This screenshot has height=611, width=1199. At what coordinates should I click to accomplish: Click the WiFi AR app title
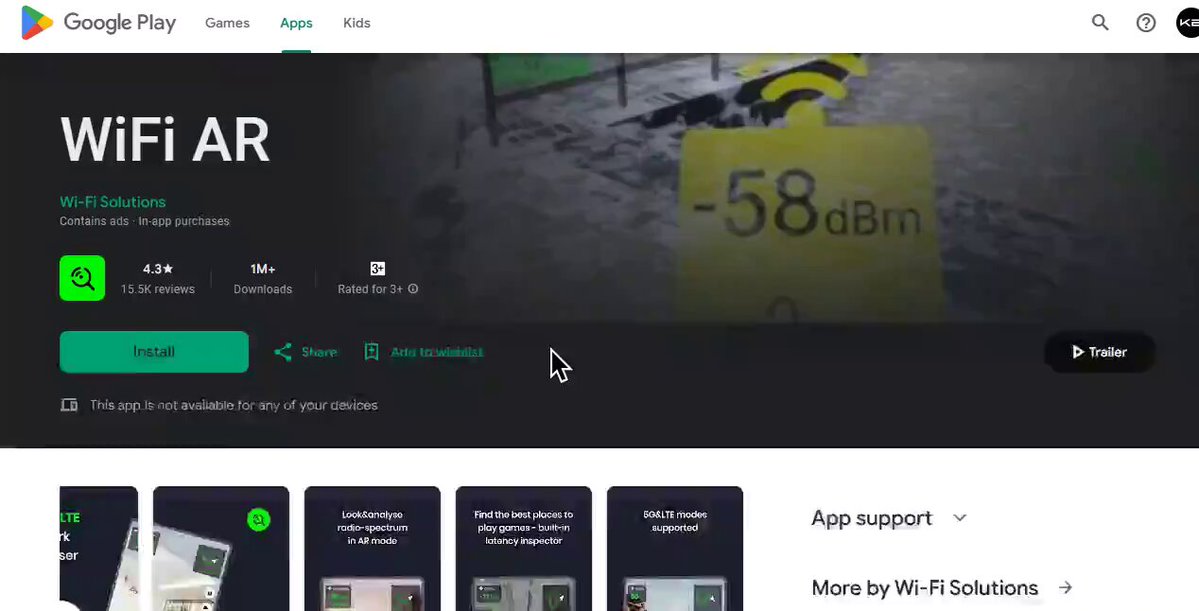[x=165, y=140]
